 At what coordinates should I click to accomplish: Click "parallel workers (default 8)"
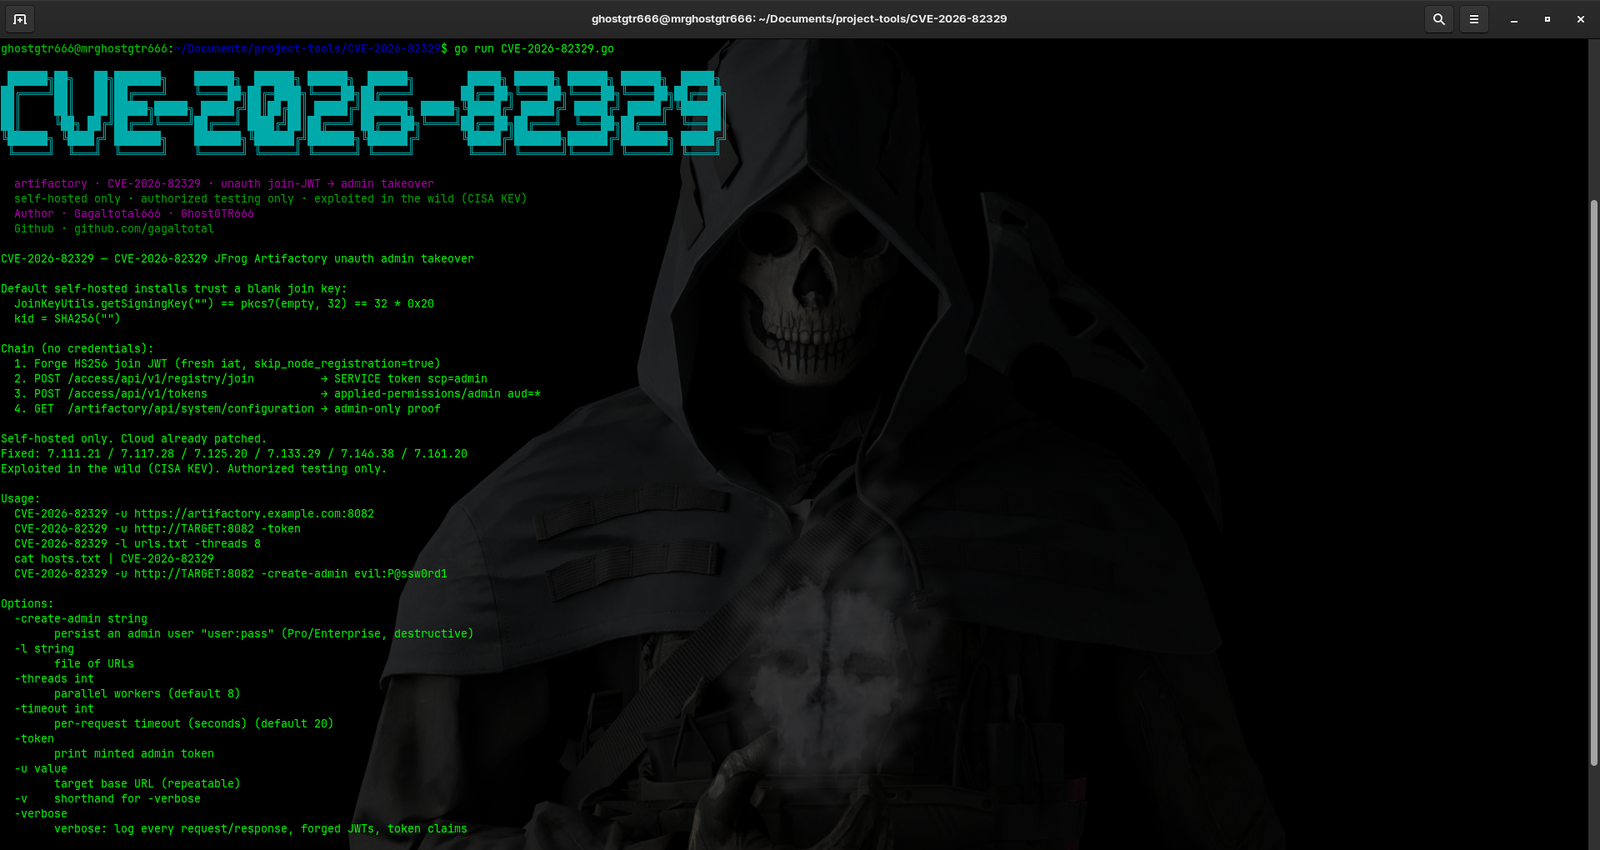pos(147,694)
